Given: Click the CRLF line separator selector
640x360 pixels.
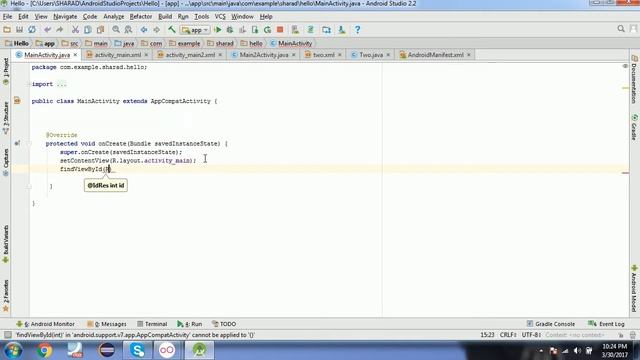Looking at the screenshot, I should point(508,335).
